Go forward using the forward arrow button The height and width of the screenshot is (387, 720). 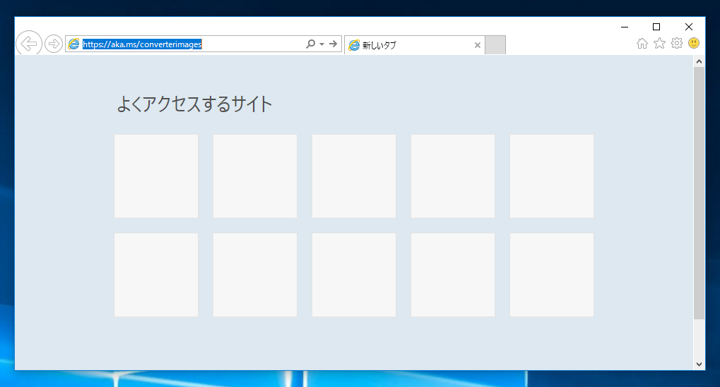coord(54,44)
